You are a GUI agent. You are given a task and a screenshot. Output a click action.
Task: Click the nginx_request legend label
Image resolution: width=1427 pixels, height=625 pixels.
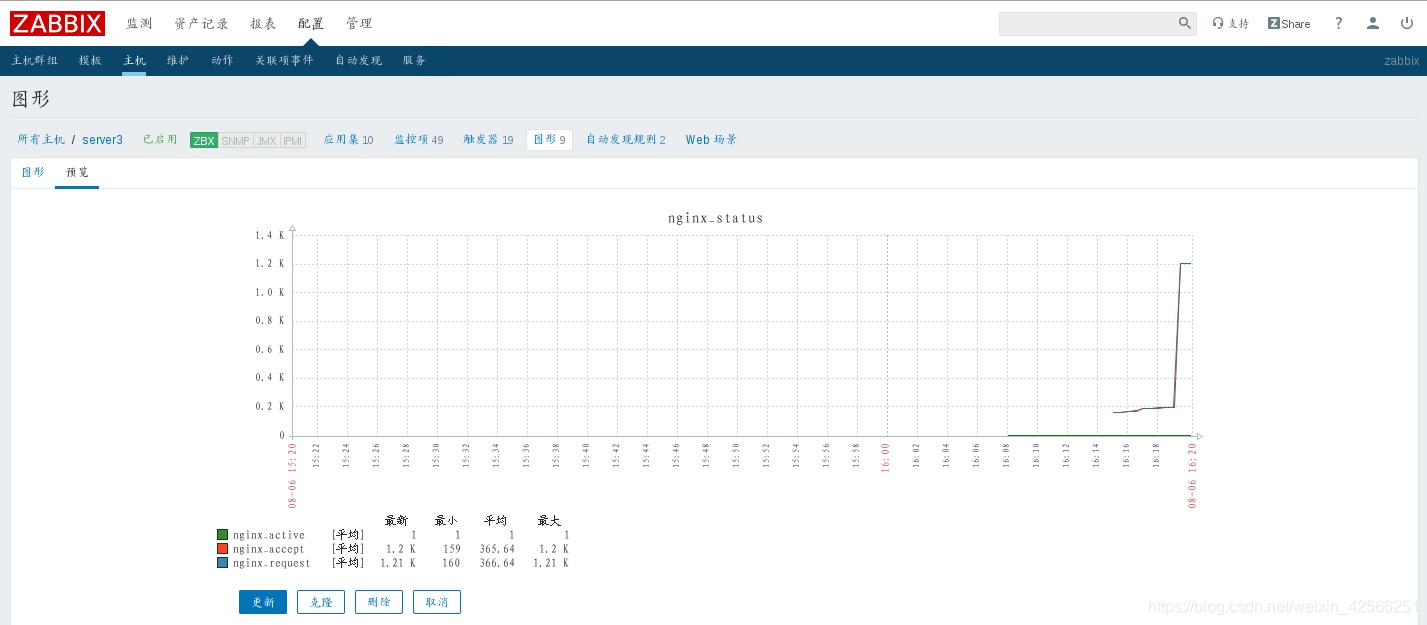click(272, 563)
